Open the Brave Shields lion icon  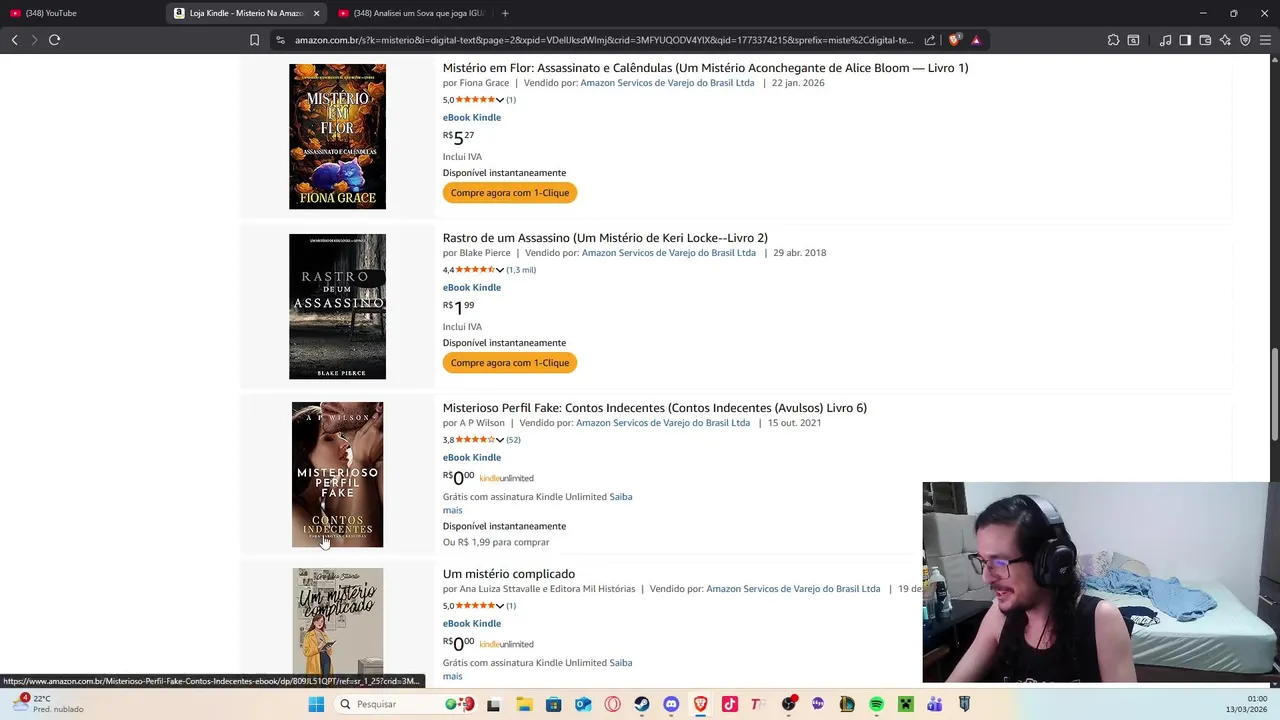tap(954, 40)
